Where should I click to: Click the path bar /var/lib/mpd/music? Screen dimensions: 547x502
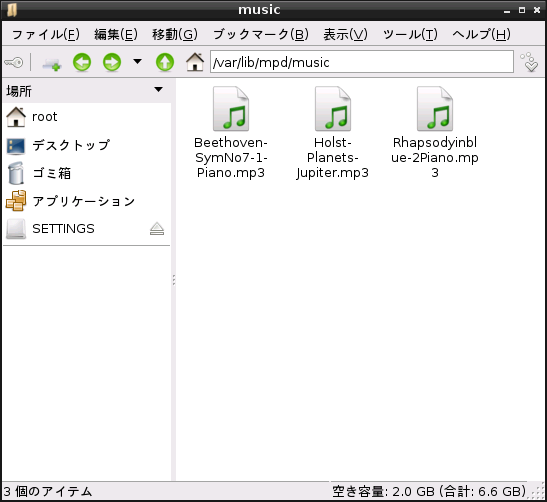point(362,62)
